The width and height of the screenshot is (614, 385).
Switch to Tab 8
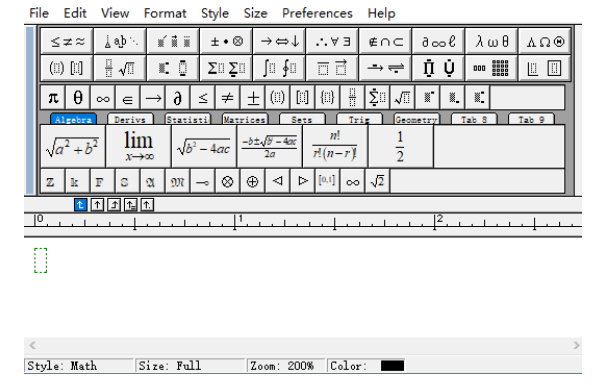click(474, 119)
